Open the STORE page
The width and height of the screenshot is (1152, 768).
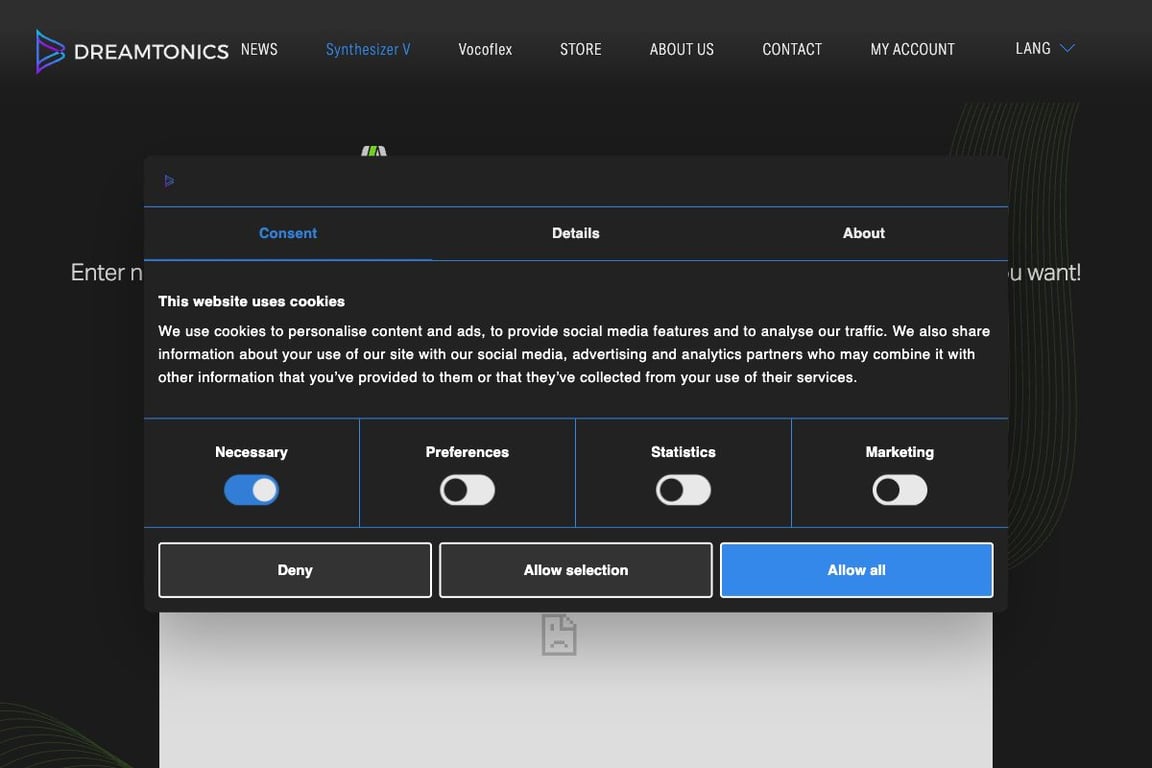pos(580,49)
